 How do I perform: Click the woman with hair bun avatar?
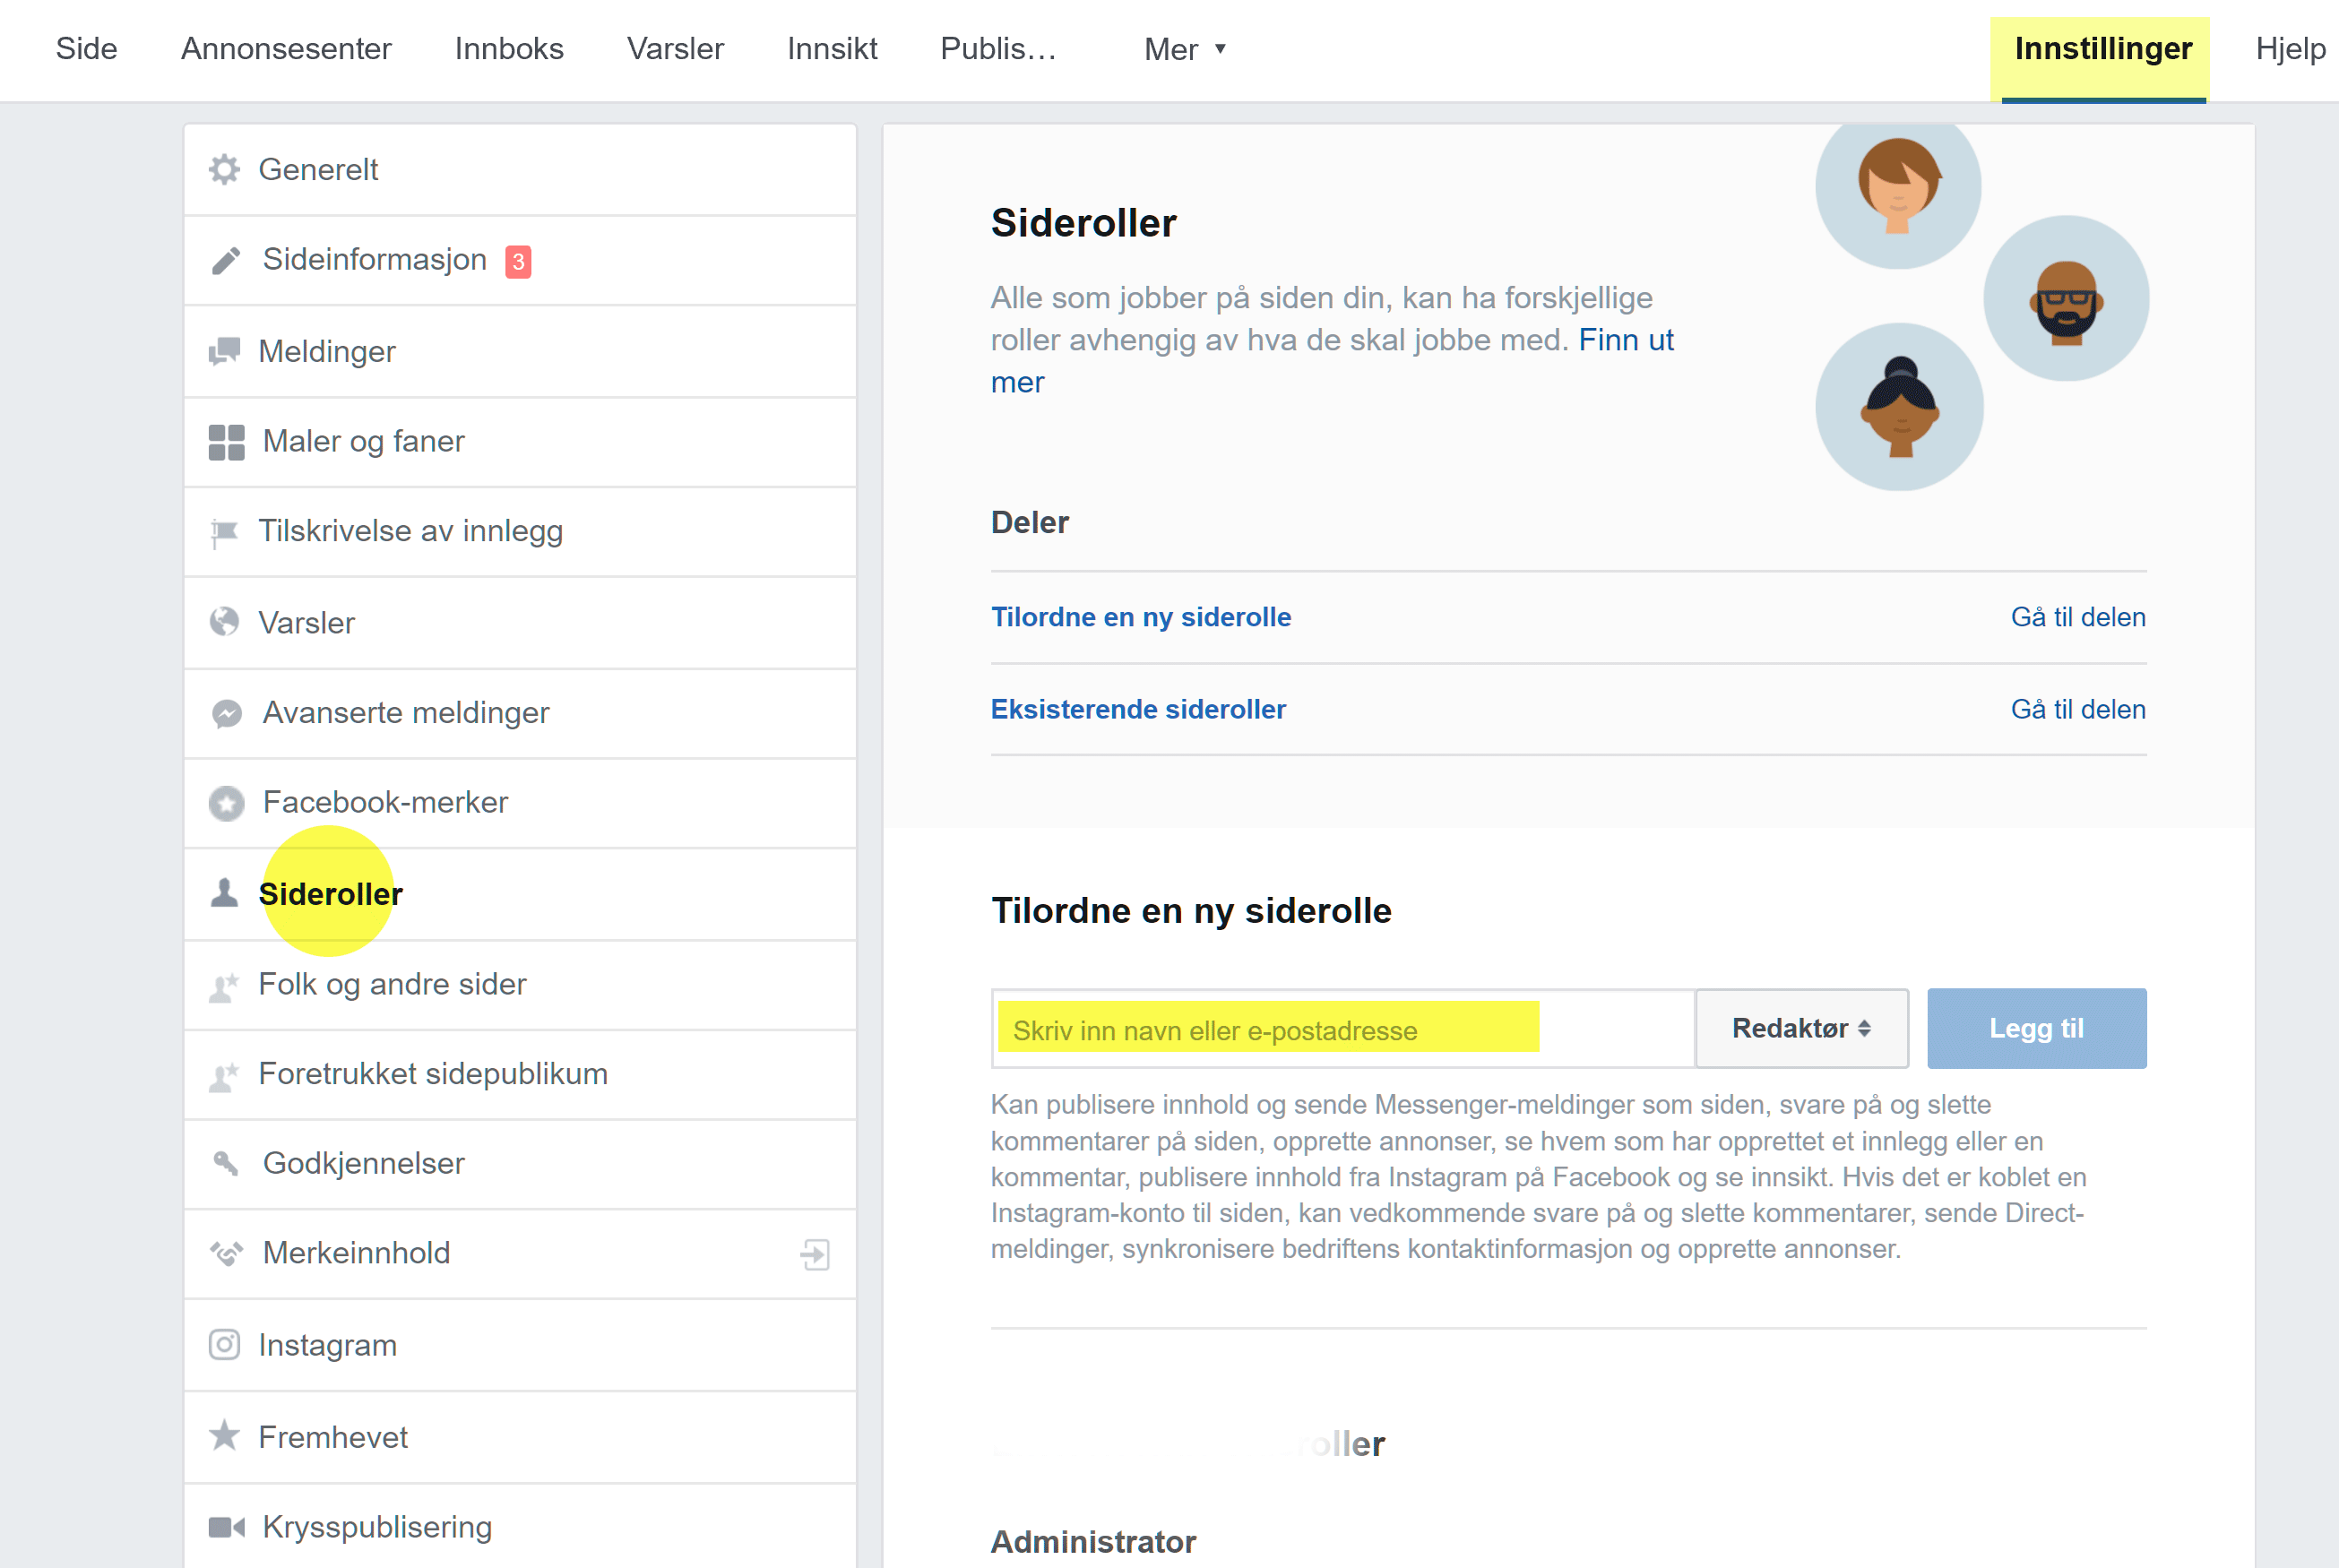(1899, 407)
